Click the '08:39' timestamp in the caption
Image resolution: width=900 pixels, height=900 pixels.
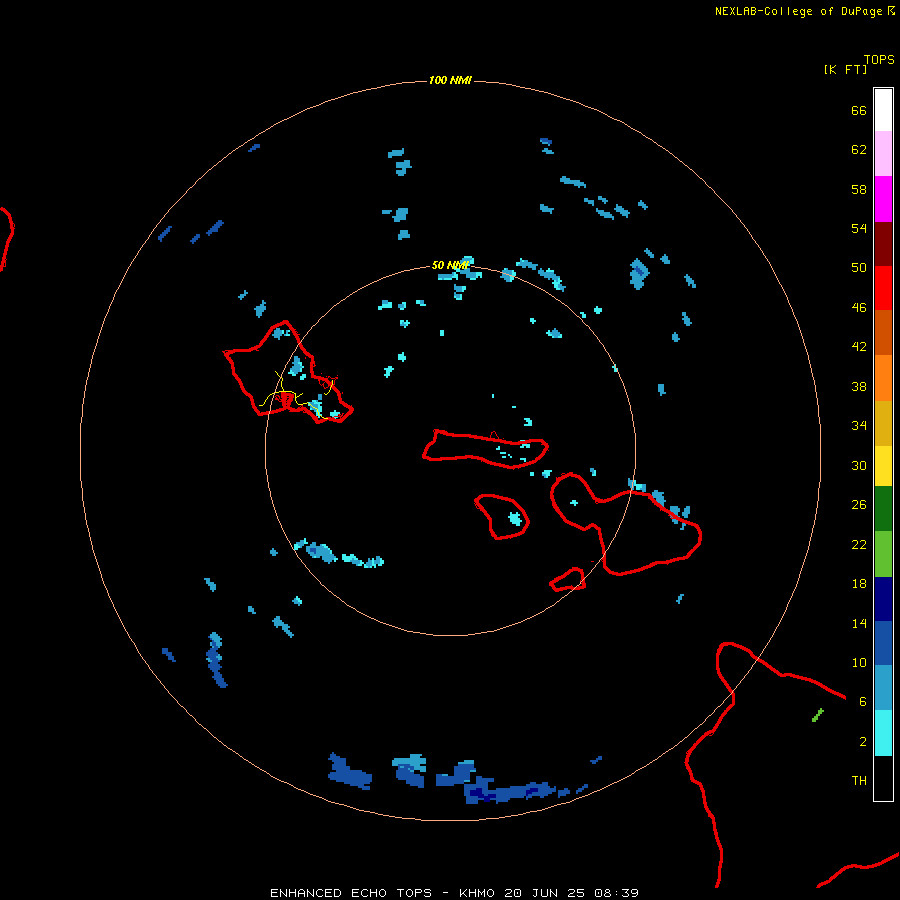[616, 893]
